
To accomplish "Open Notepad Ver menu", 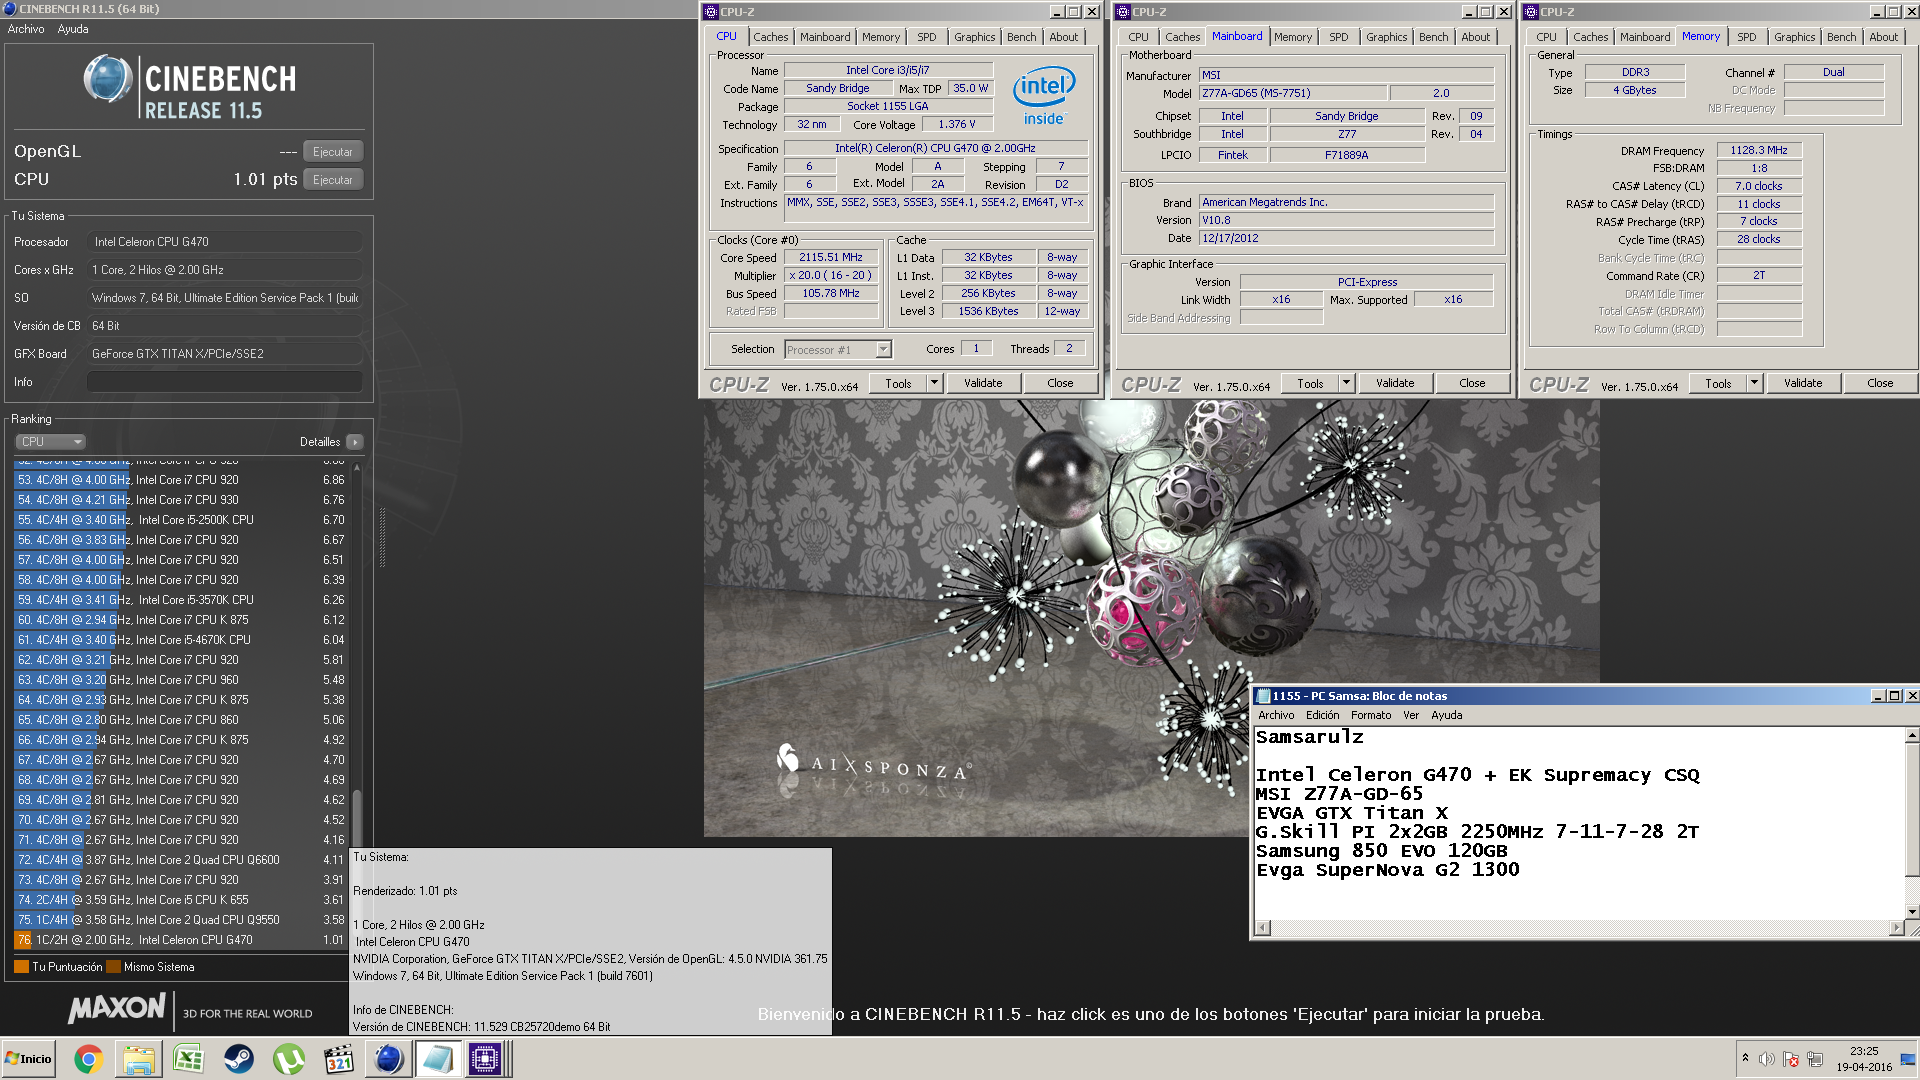I will (x=1411, y=715).
